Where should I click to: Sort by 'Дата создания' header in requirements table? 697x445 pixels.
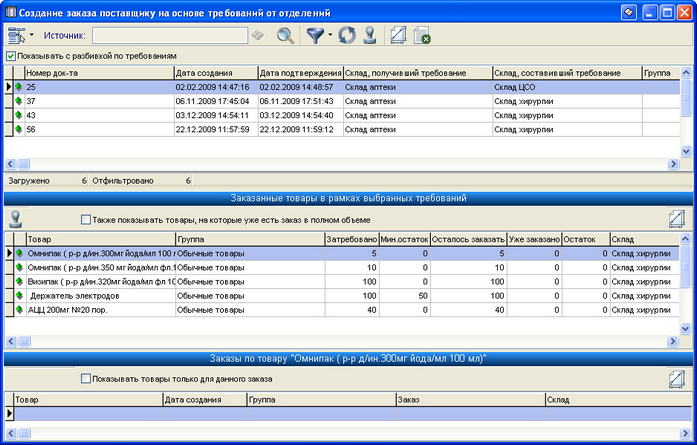pyautogui.click(x=216, y=73)
